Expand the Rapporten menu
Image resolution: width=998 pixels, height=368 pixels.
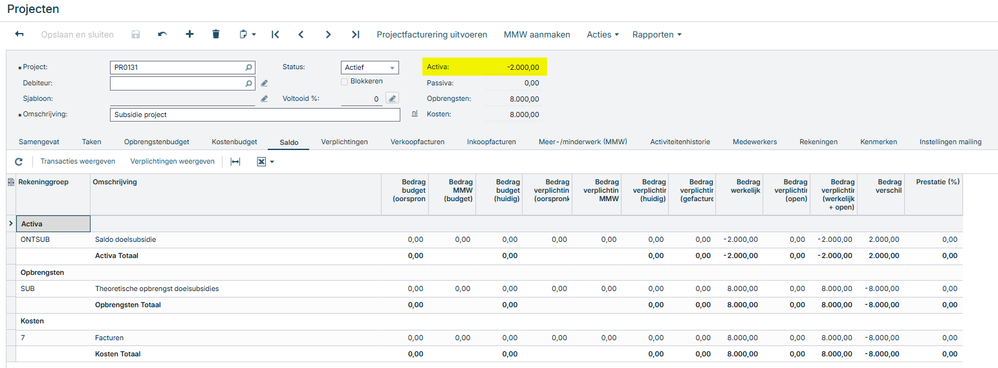tap(656, 34)
